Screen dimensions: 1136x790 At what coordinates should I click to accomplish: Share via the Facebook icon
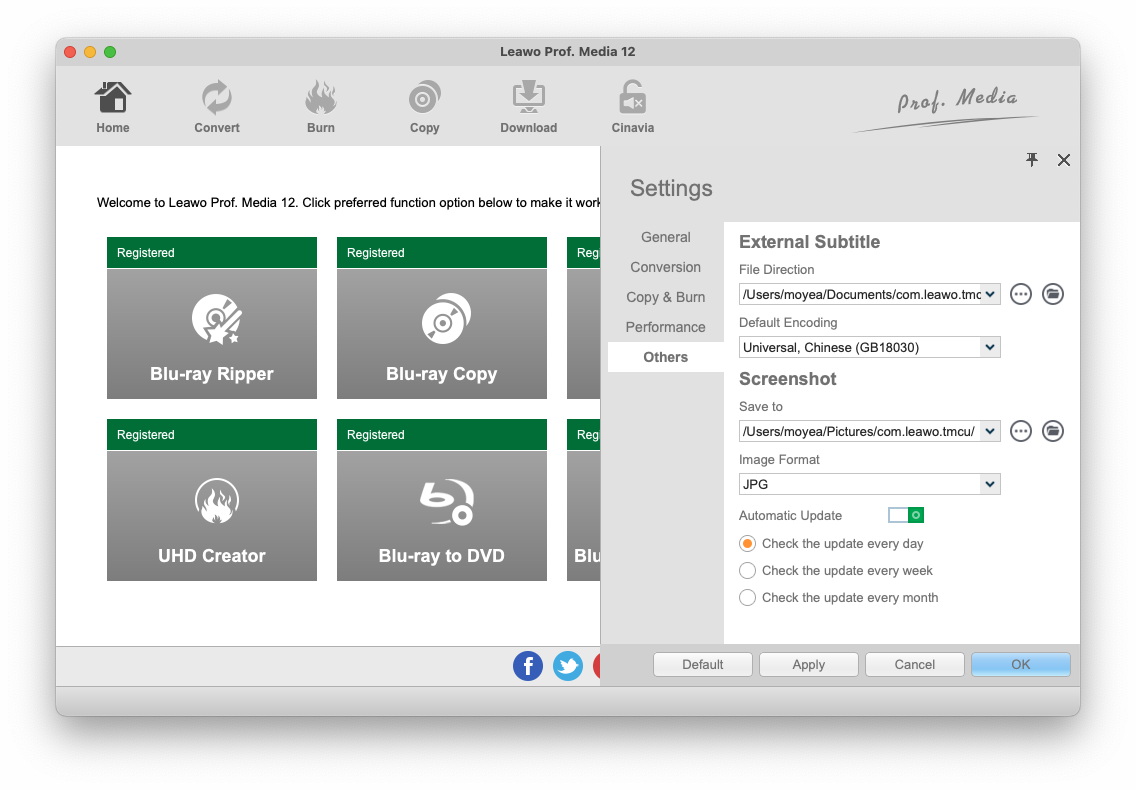(x=528, y=666)
